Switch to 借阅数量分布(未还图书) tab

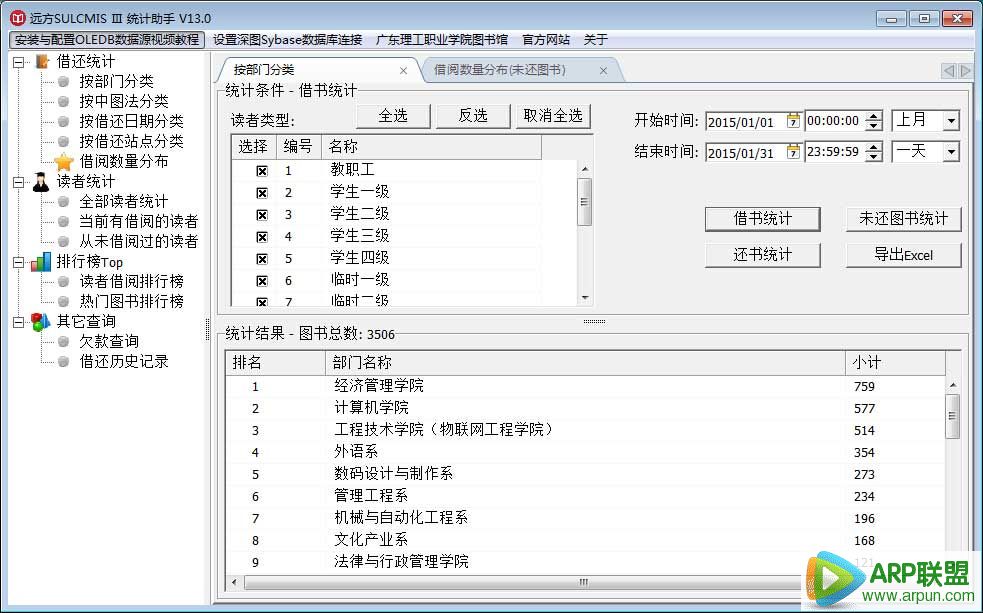[x=500, y=70]
